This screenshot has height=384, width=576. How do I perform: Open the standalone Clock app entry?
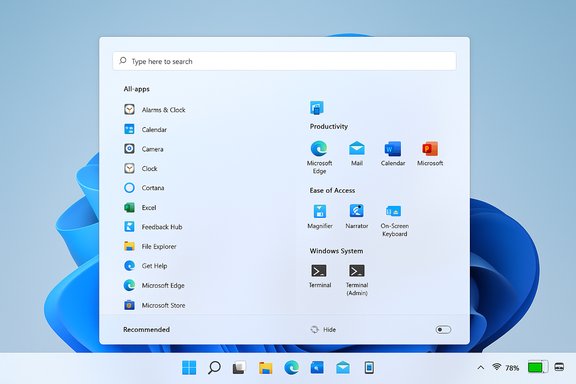tap(141, 168)
